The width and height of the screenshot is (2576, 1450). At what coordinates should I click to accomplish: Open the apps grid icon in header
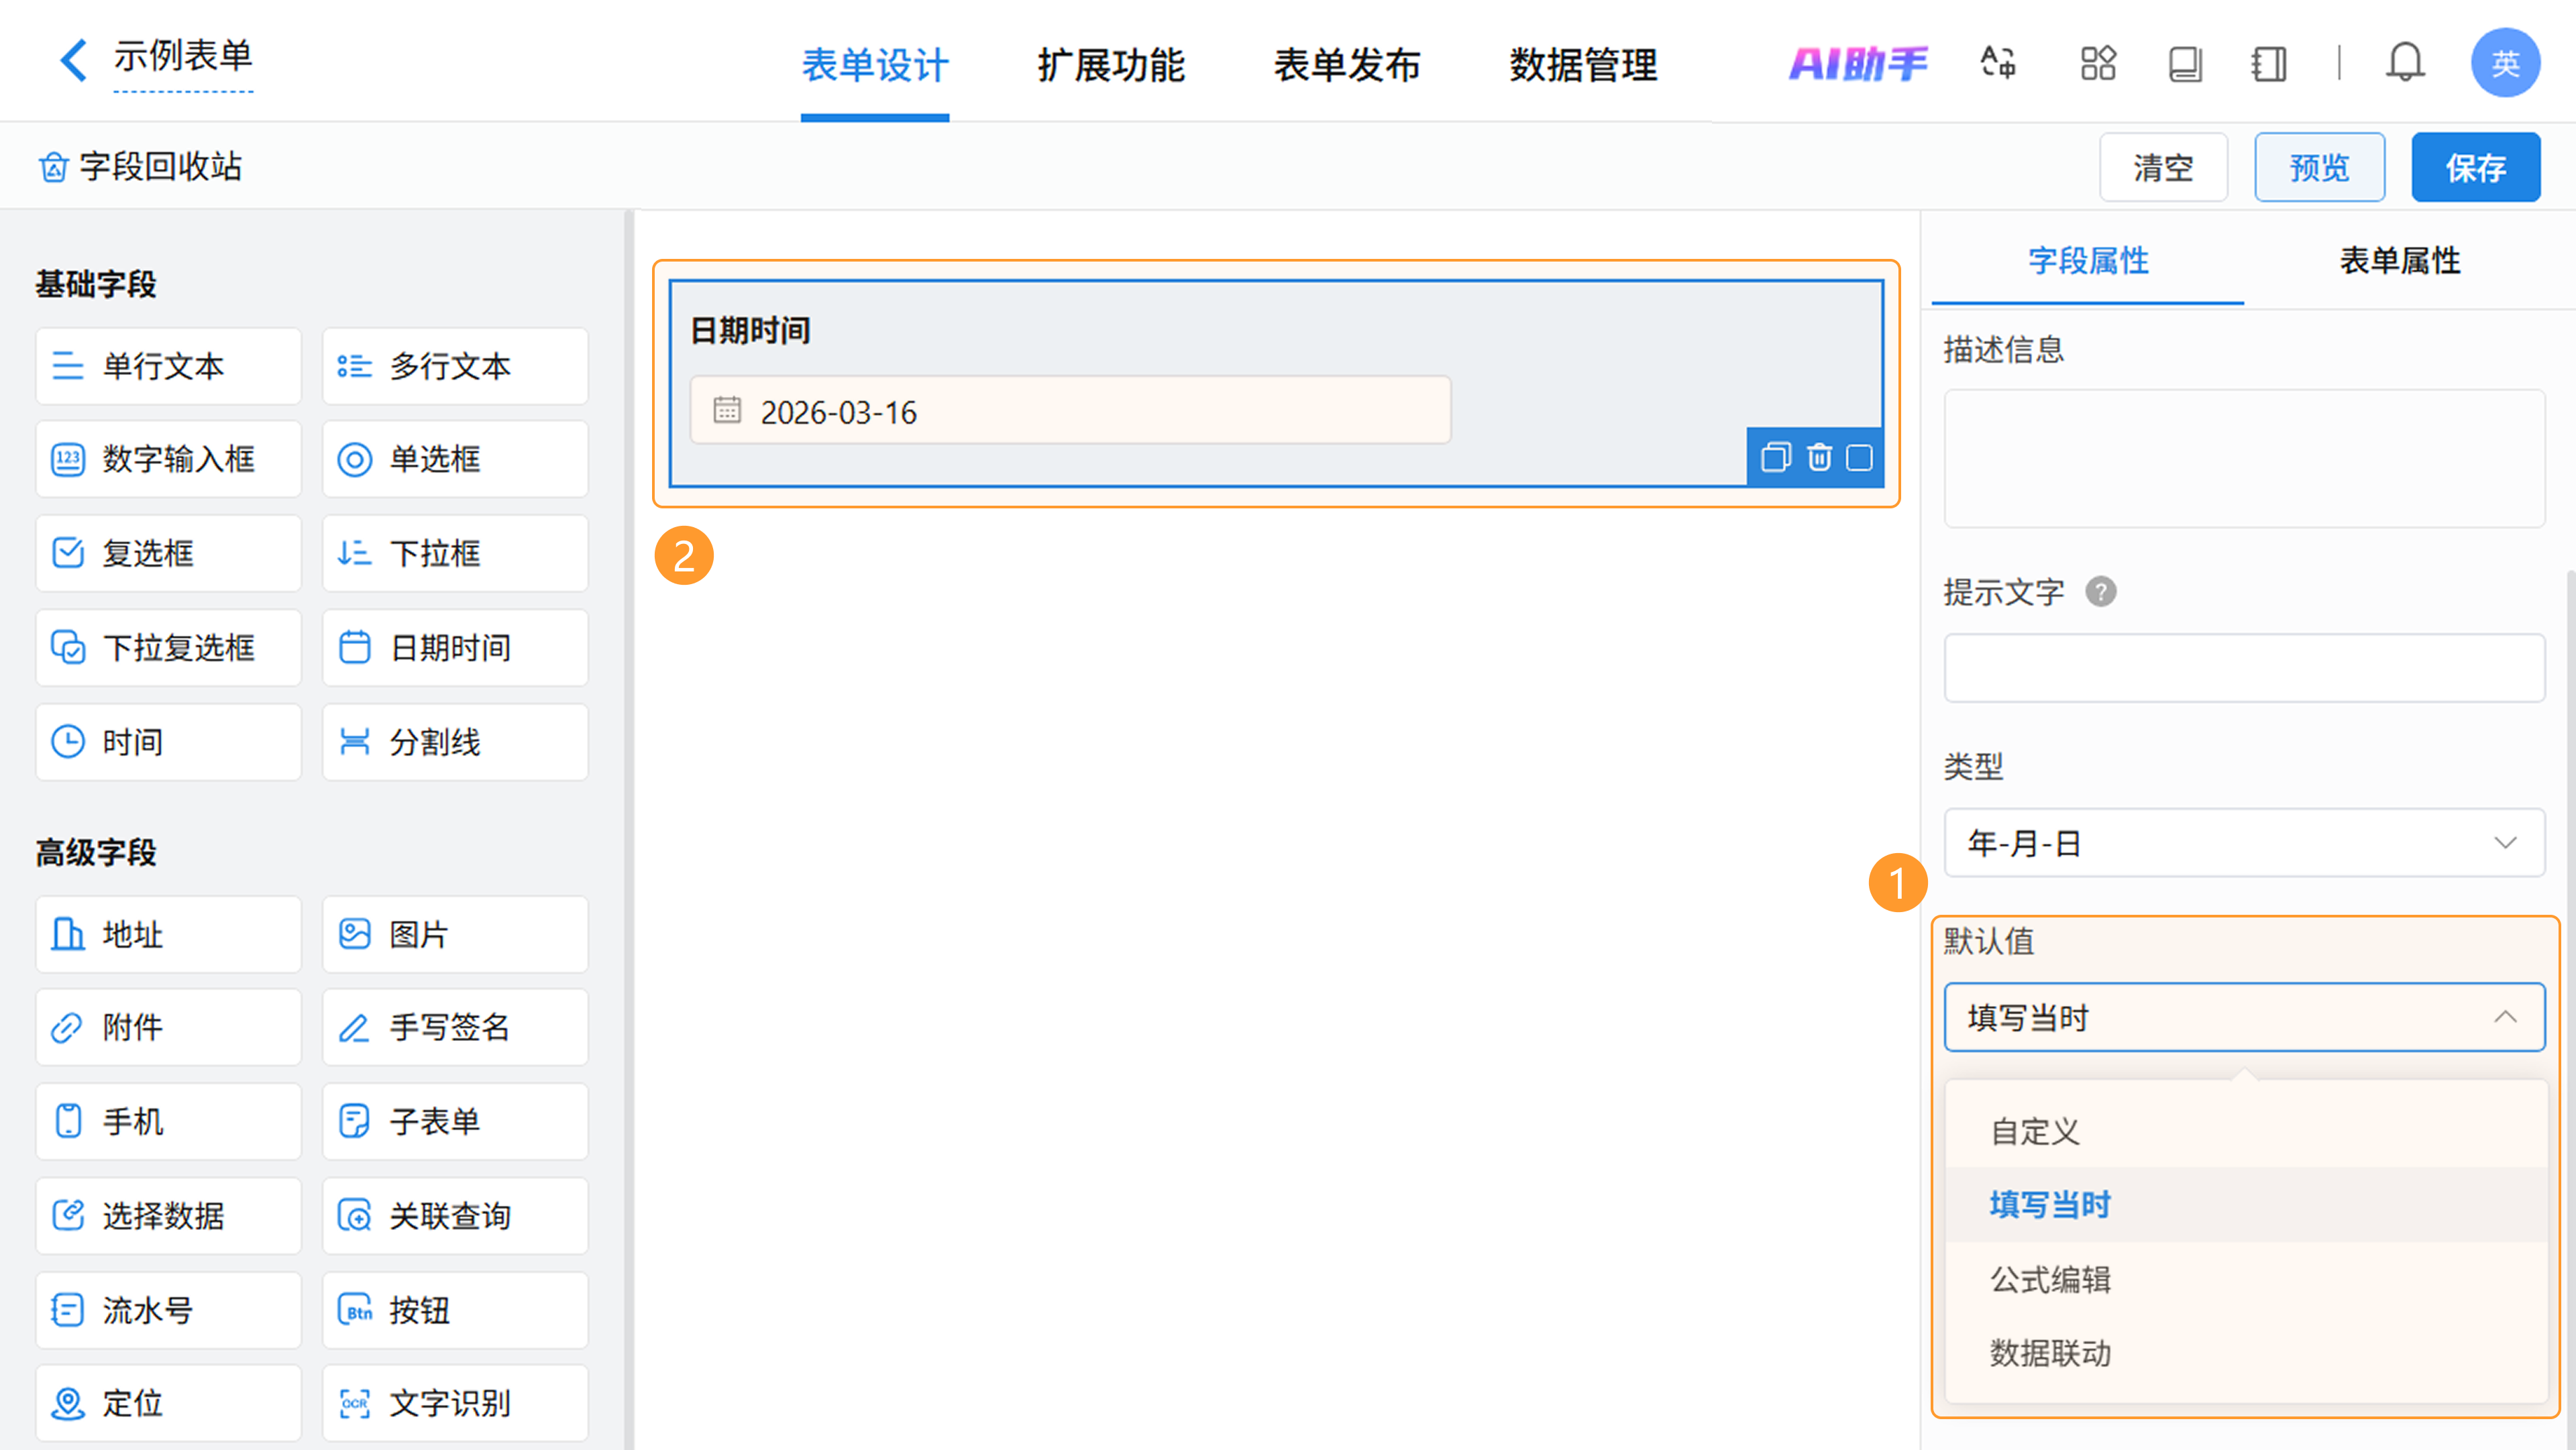[x=2098, y=63]
